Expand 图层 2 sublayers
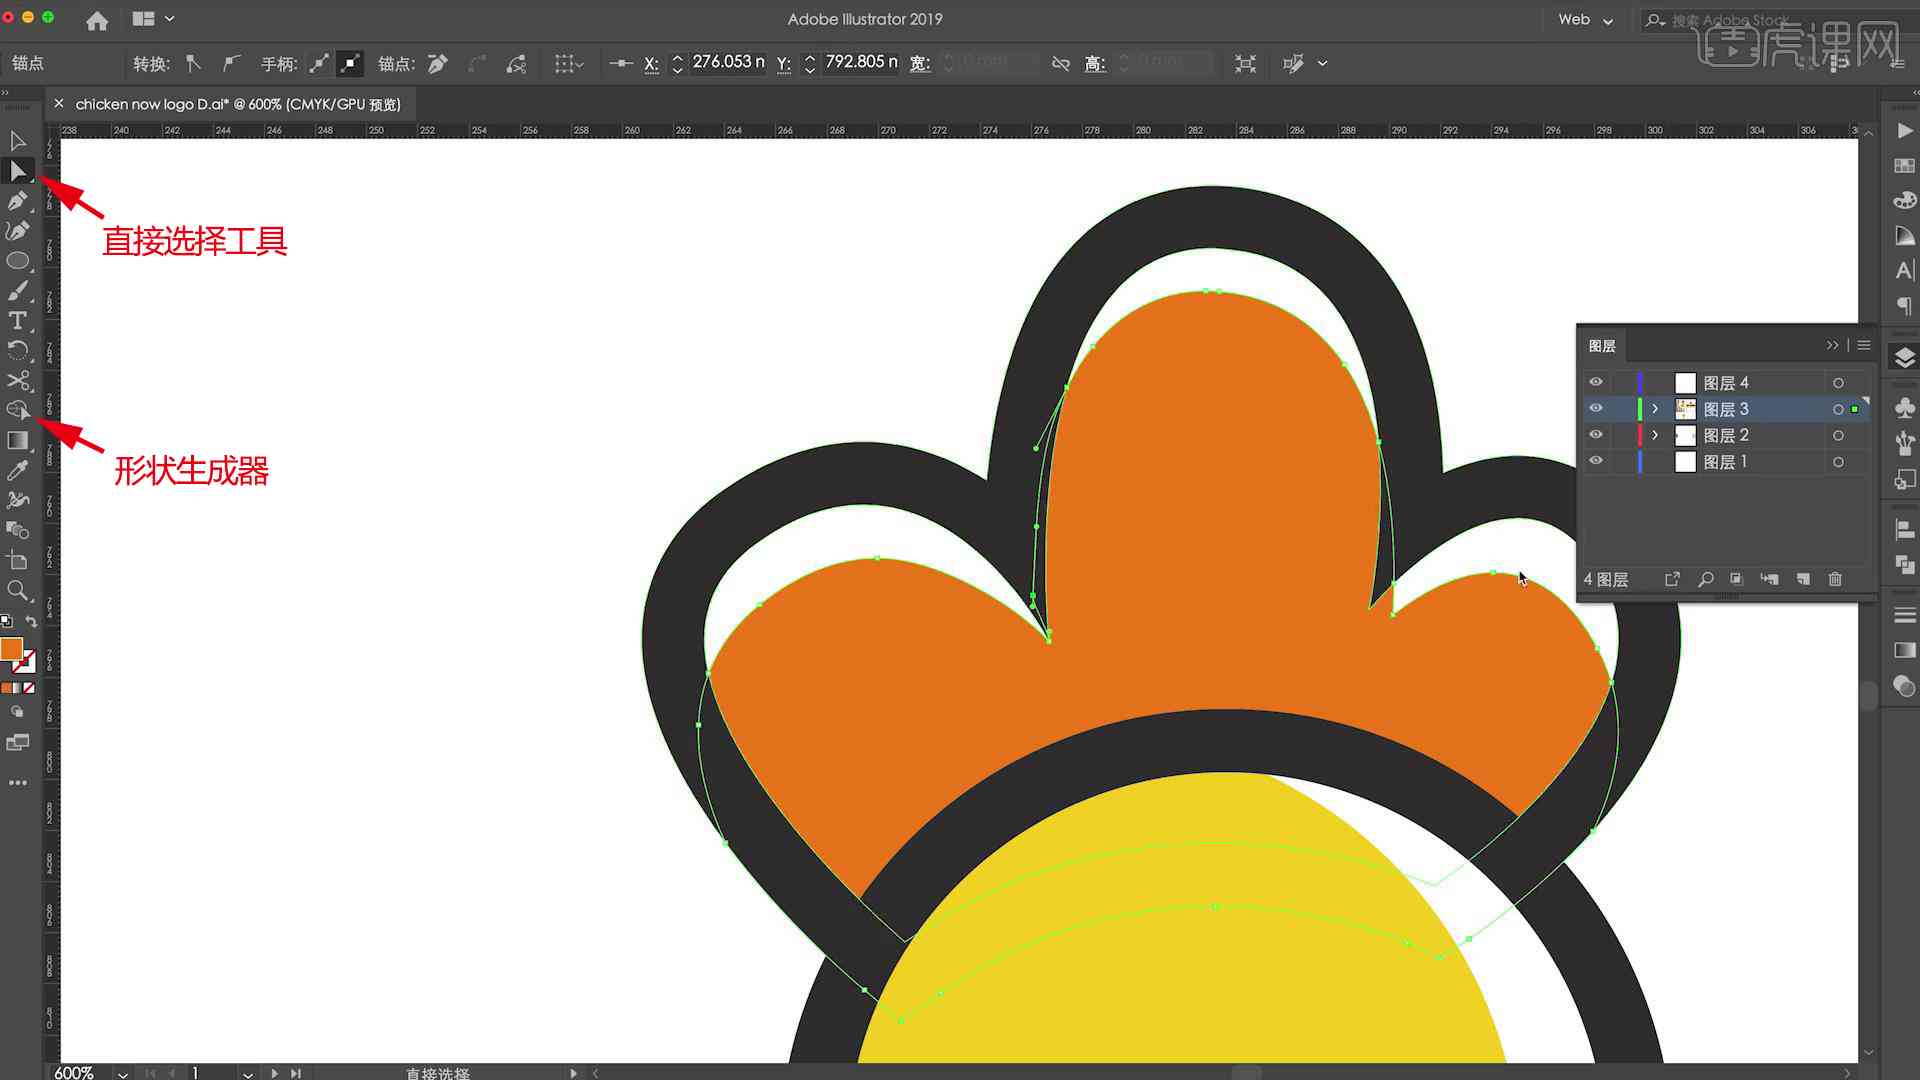The height and width of the screenshot is (1080, 1920). click(1655, 435)
